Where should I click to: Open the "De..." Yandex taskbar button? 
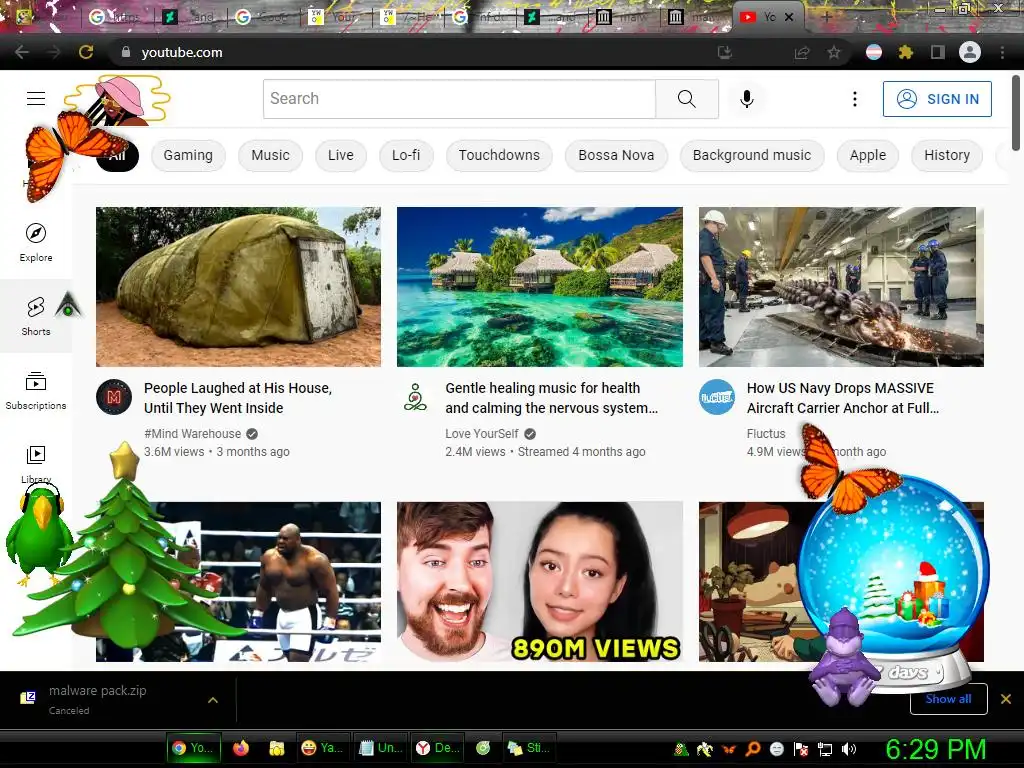438,748
